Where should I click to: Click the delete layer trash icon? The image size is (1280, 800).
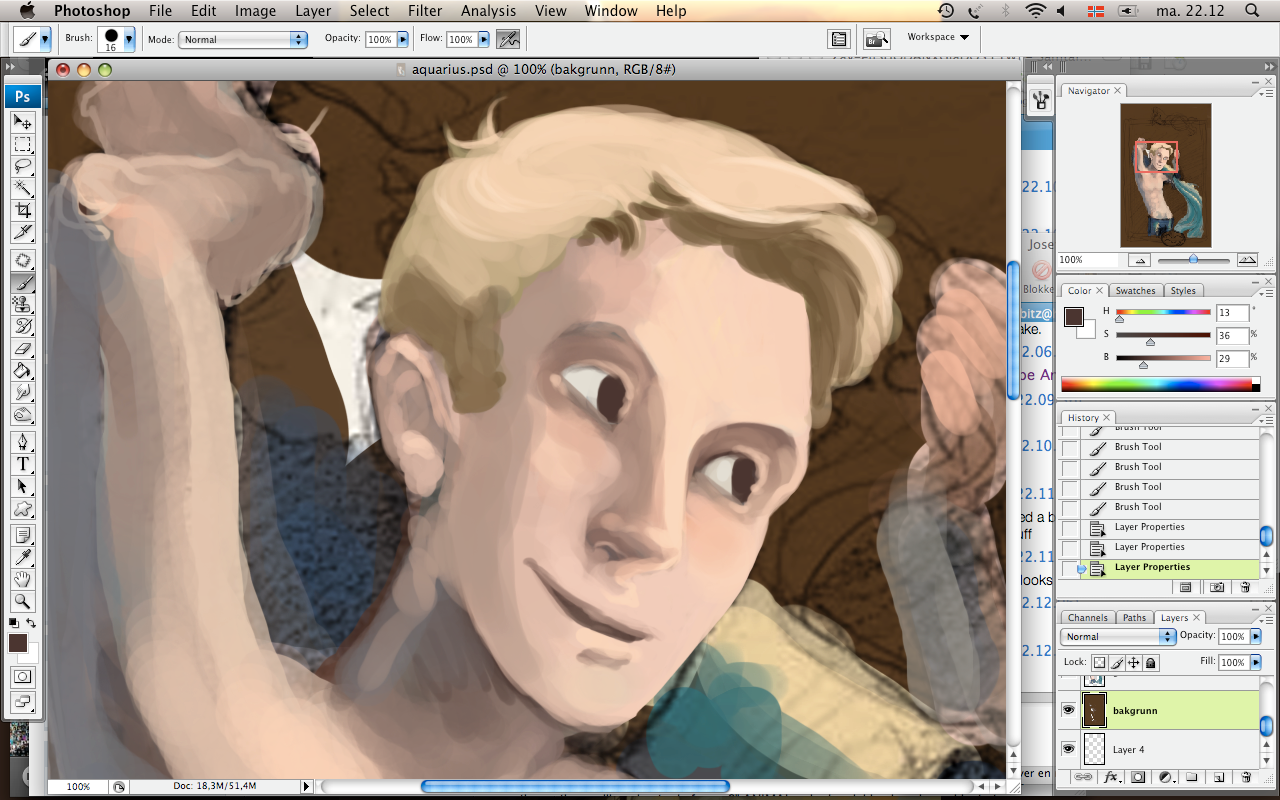(x=1245, y=777)
